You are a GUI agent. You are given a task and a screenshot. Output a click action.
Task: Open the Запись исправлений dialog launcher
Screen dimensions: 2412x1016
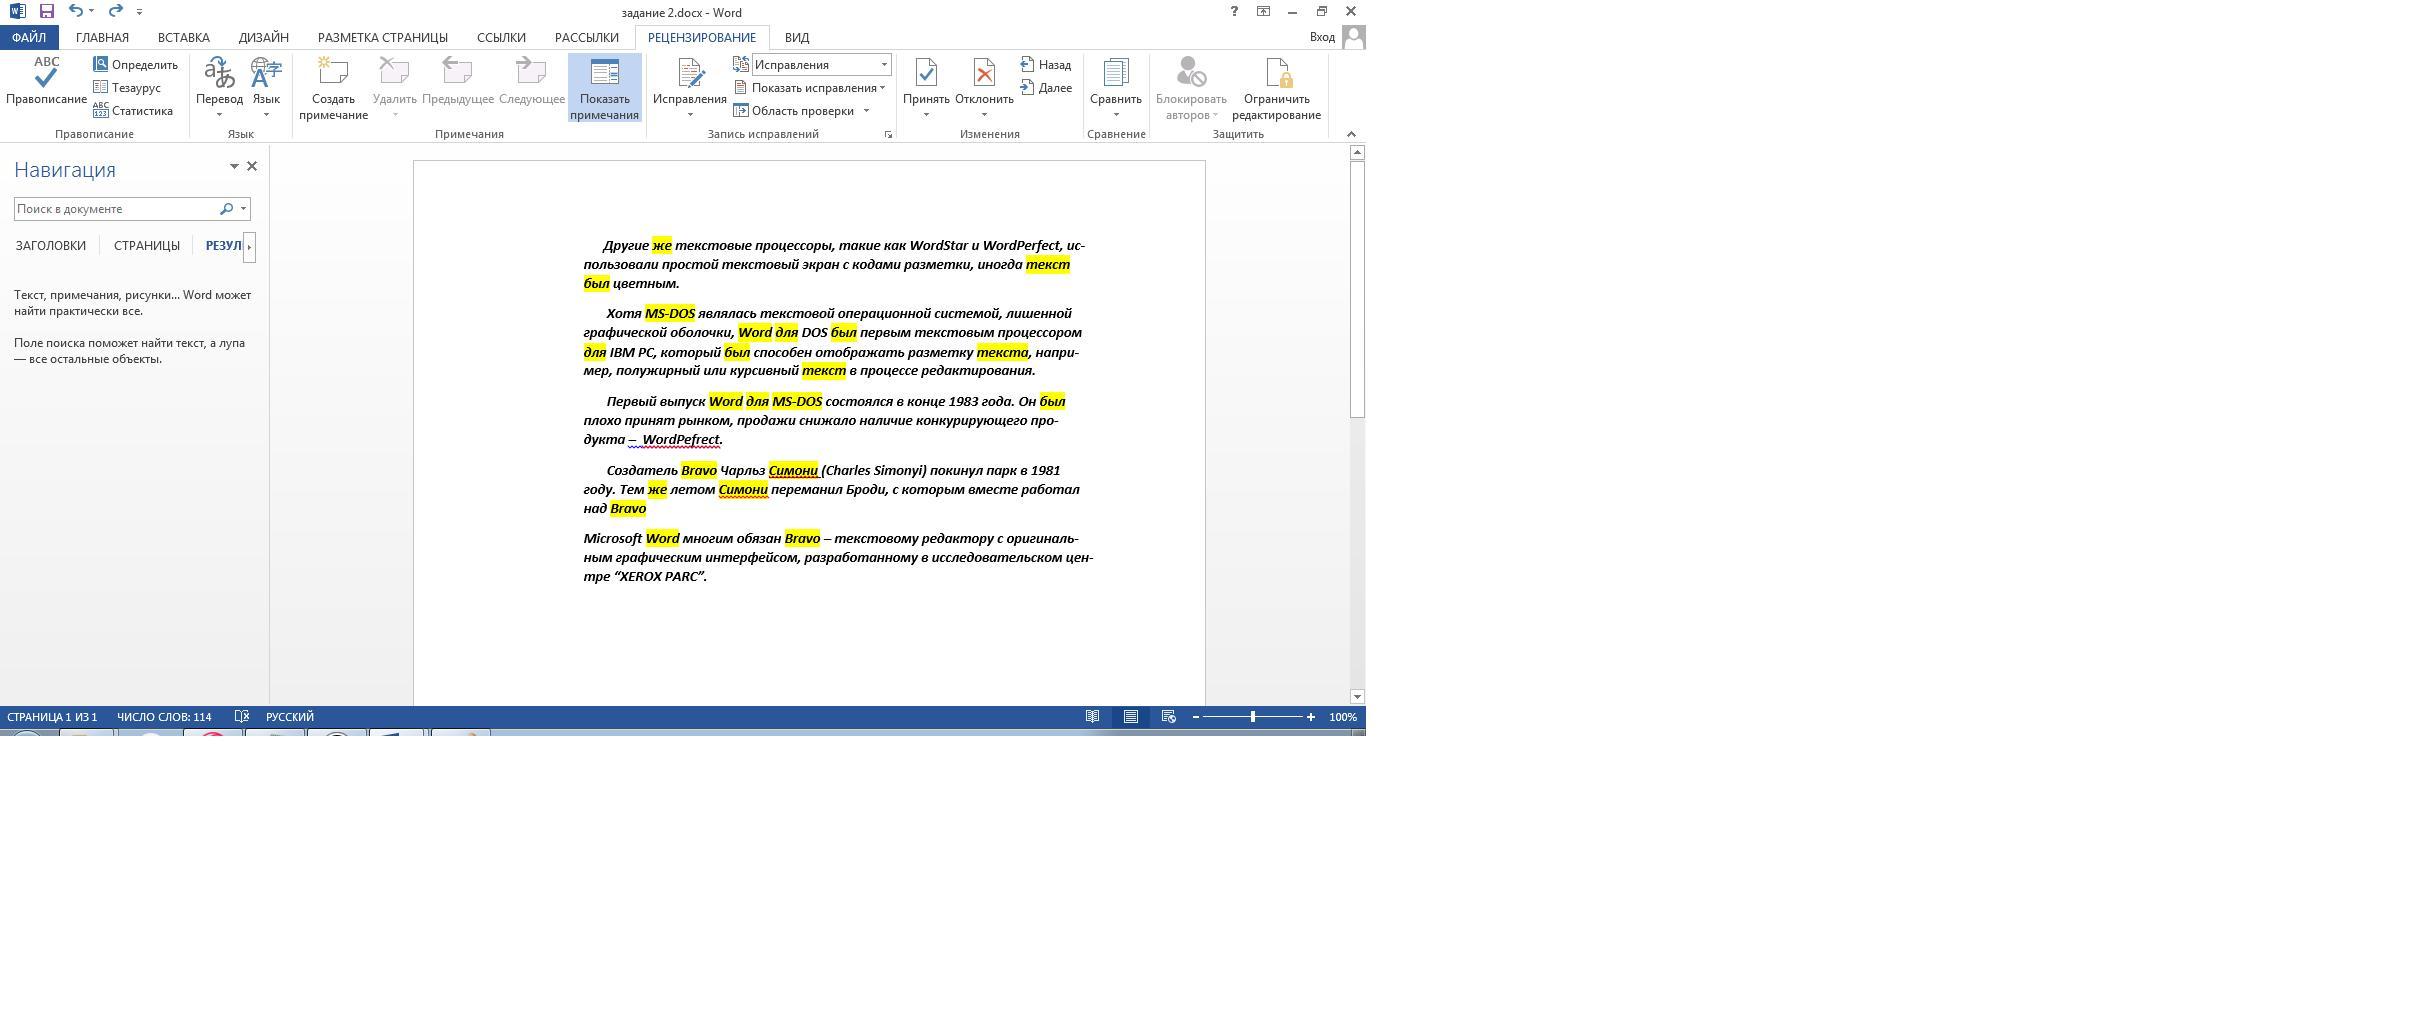pos(888,134)
